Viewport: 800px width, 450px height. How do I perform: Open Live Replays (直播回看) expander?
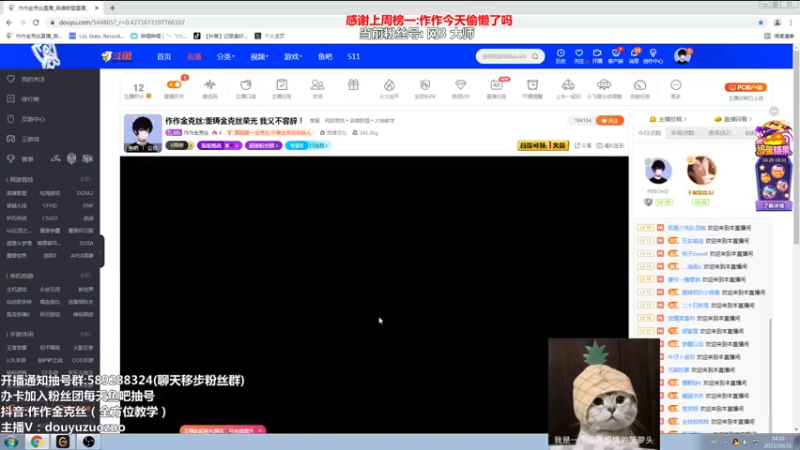click(x=733, y=119)
